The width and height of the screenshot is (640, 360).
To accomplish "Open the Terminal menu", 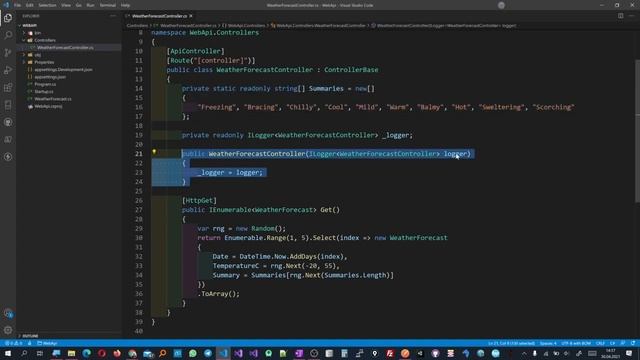I will (x=107, y=5).
